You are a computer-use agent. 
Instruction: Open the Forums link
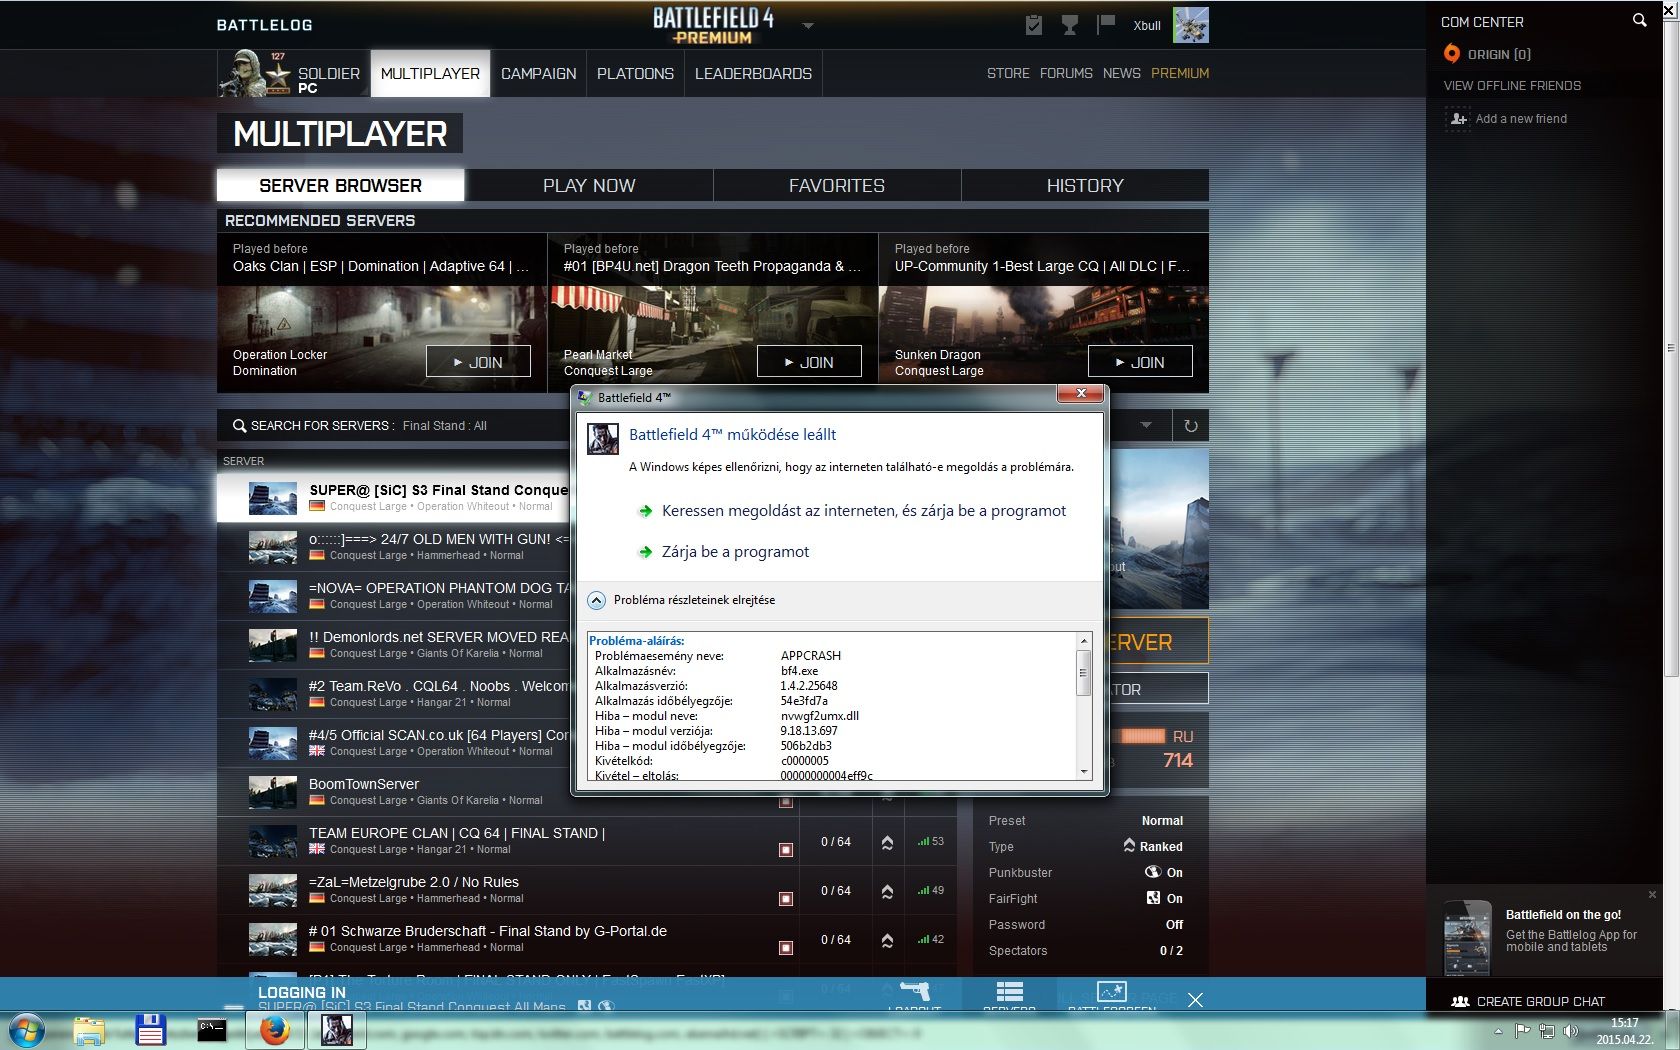(1066, 73)
